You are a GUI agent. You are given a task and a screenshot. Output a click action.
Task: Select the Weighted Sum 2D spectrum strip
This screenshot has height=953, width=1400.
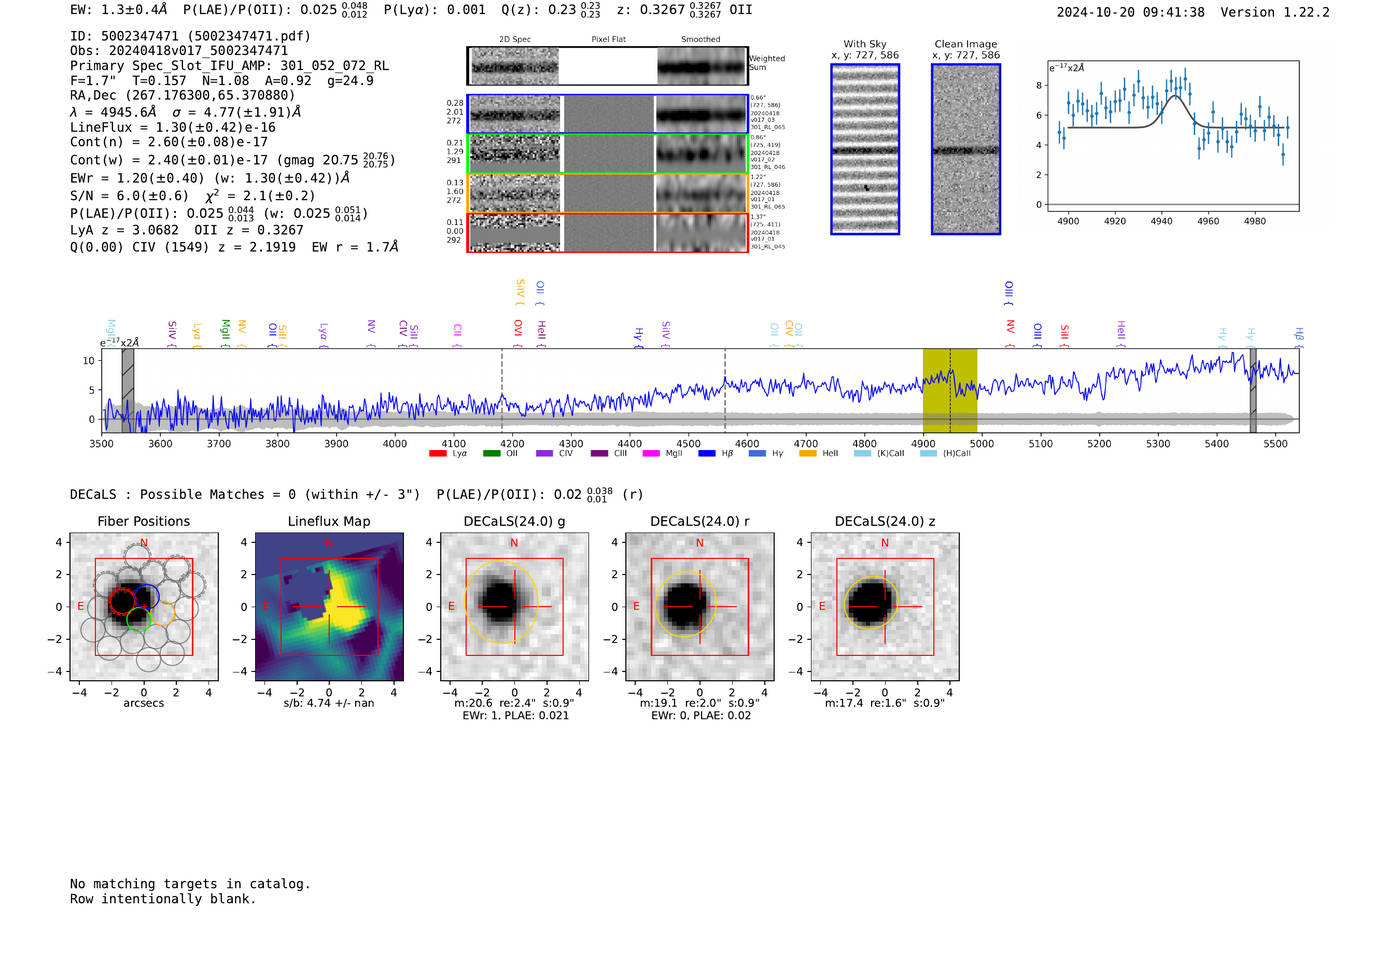(608, 66)
